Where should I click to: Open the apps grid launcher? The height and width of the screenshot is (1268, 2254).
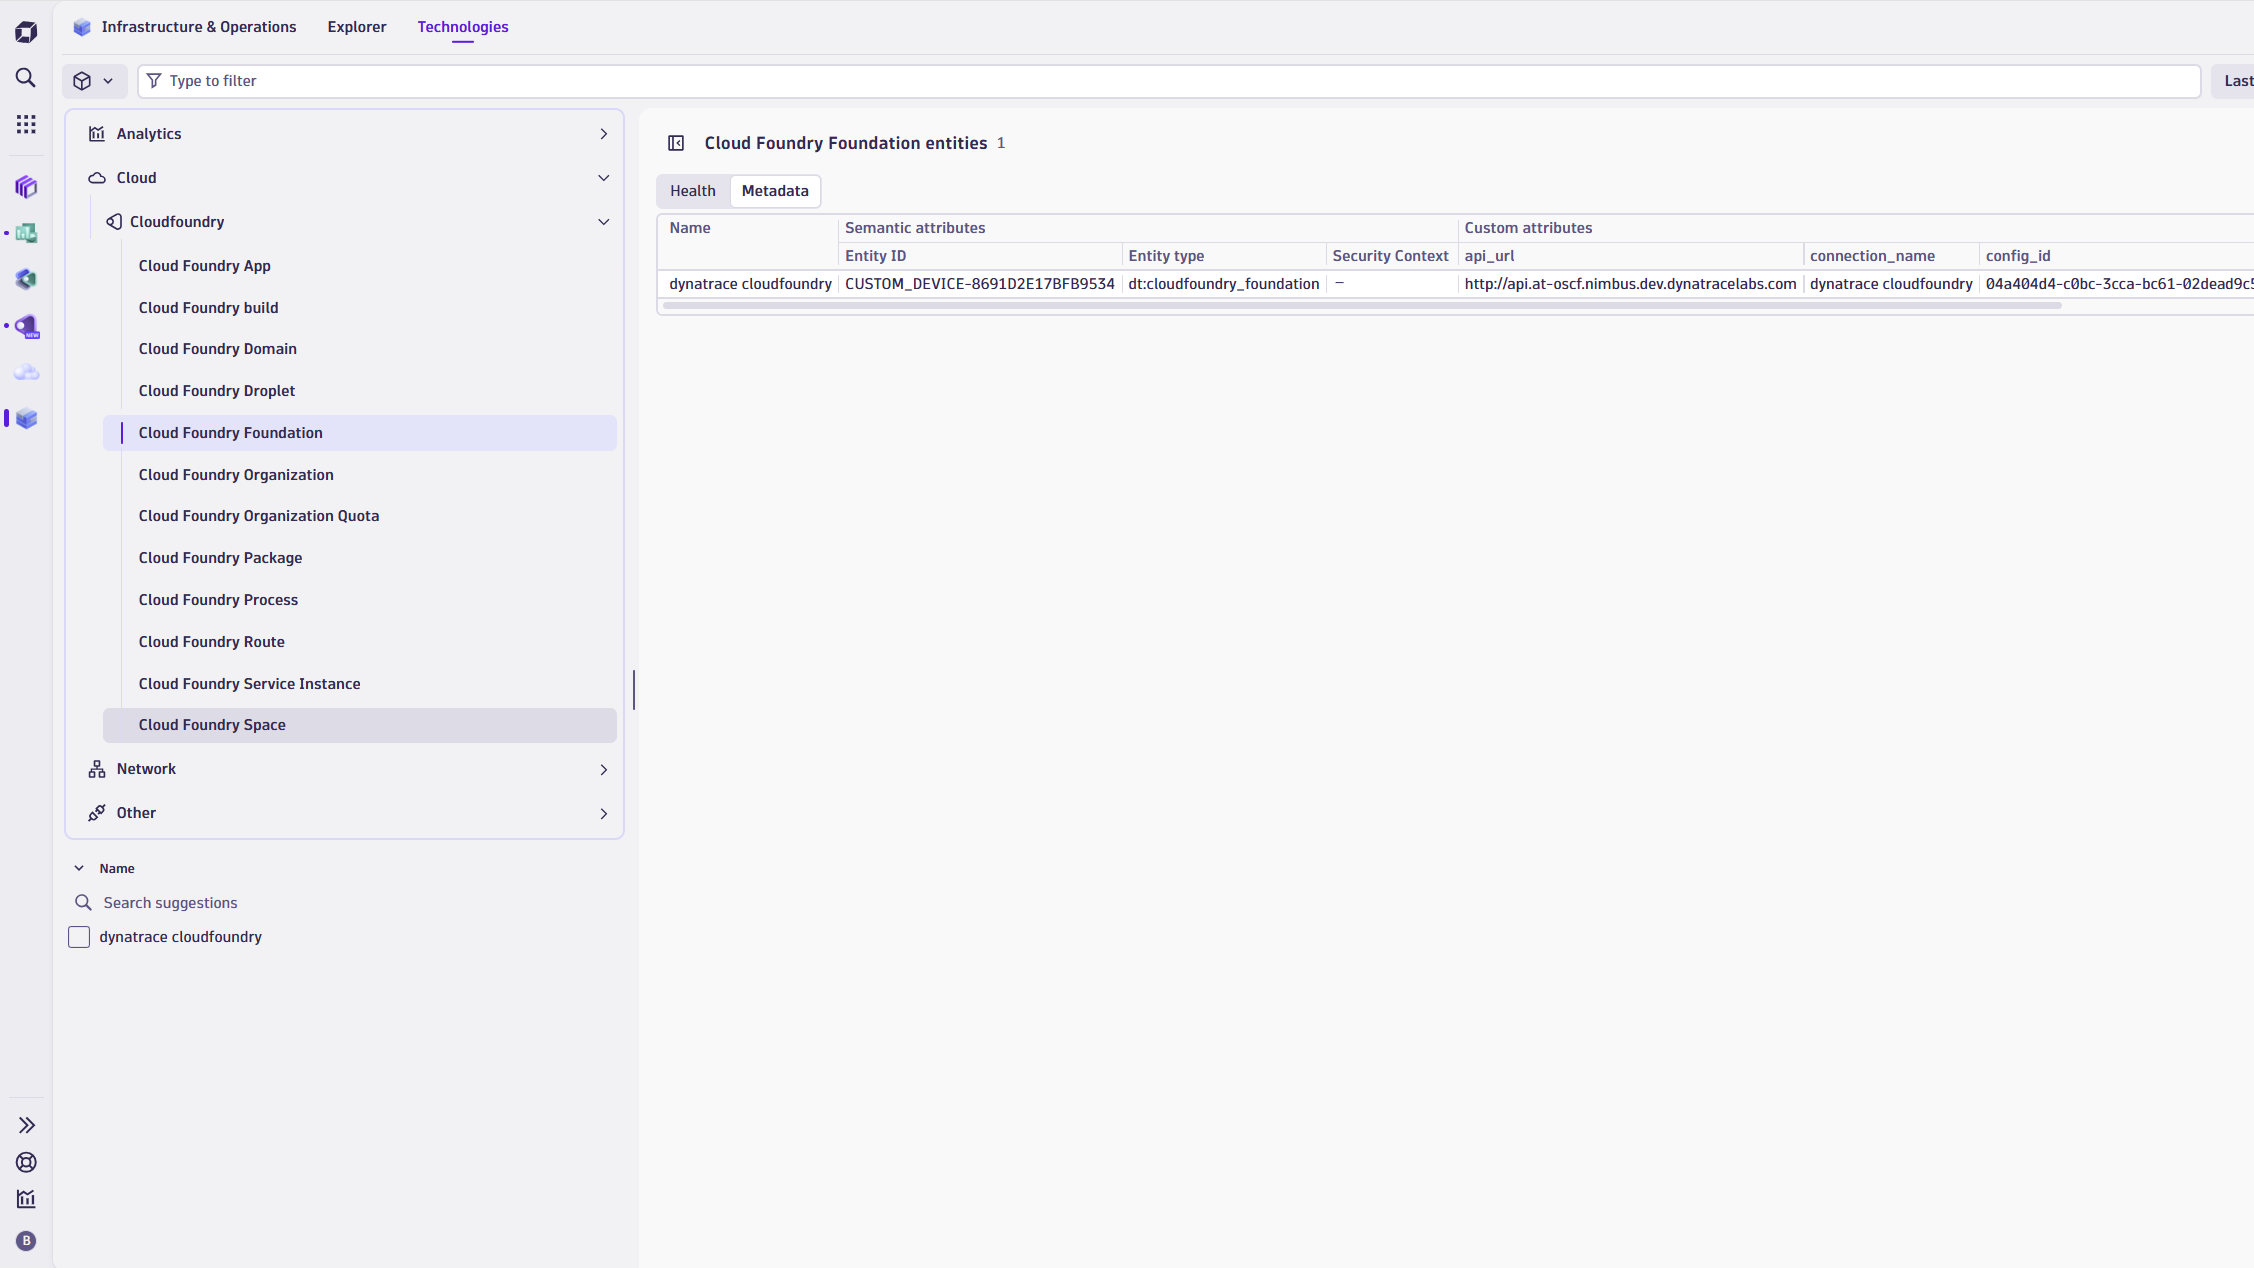tap(26, 124)
